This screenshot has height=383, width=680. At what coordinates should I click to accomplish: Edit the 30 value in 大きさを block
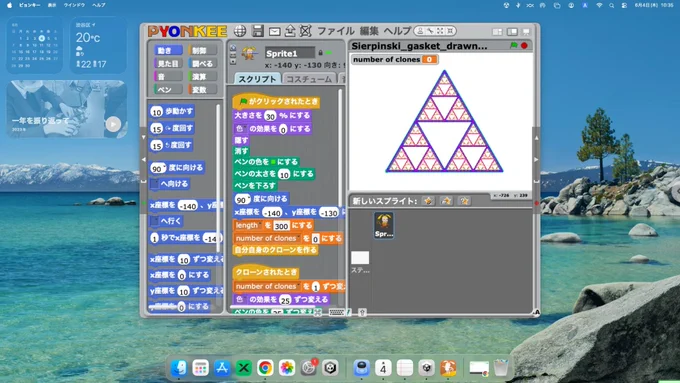pos(270,116)
